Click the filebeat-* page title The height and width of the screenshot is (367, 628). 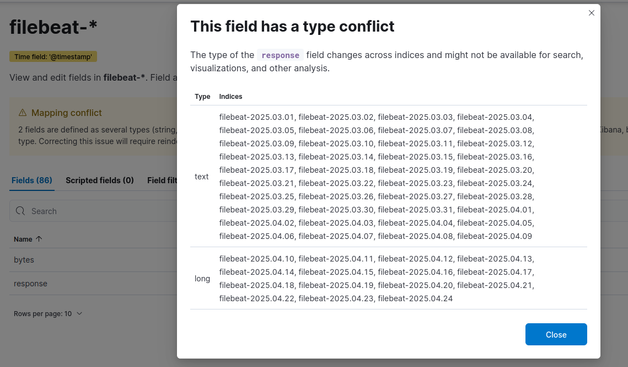(53, 27)
